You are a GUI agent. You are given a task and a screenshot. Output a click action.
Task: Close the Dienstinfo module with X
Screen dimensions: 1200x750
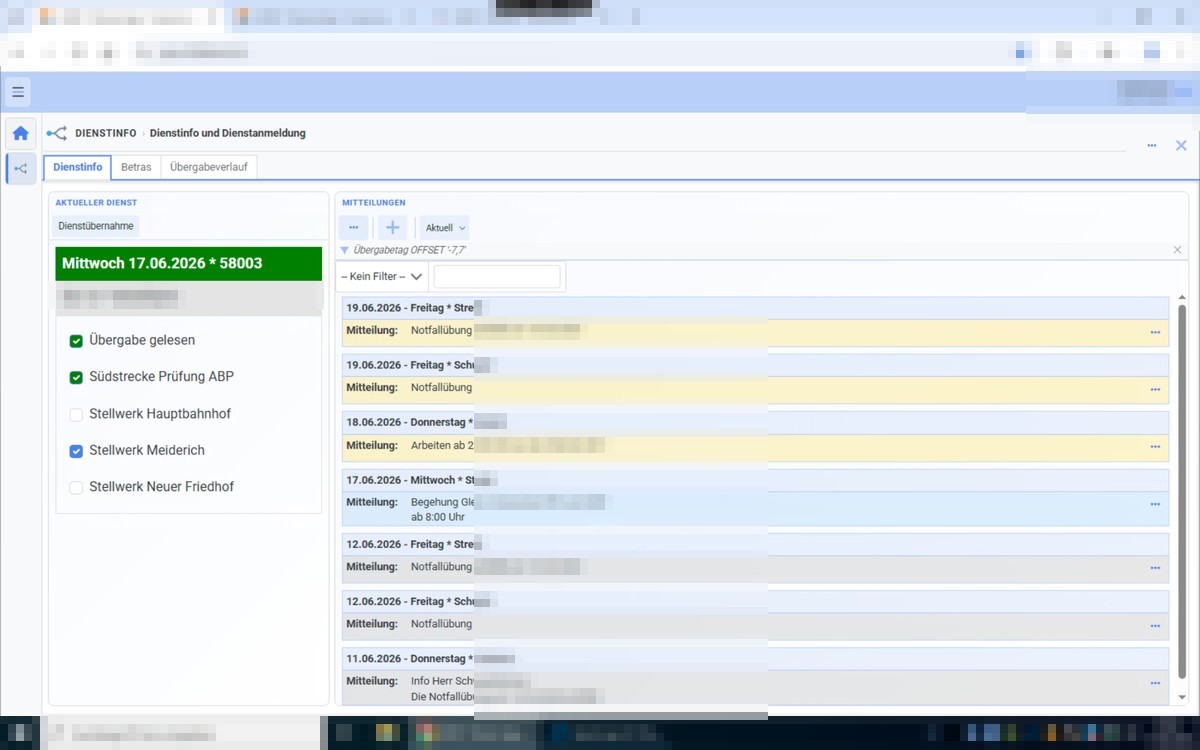(x=1181, y=146)
